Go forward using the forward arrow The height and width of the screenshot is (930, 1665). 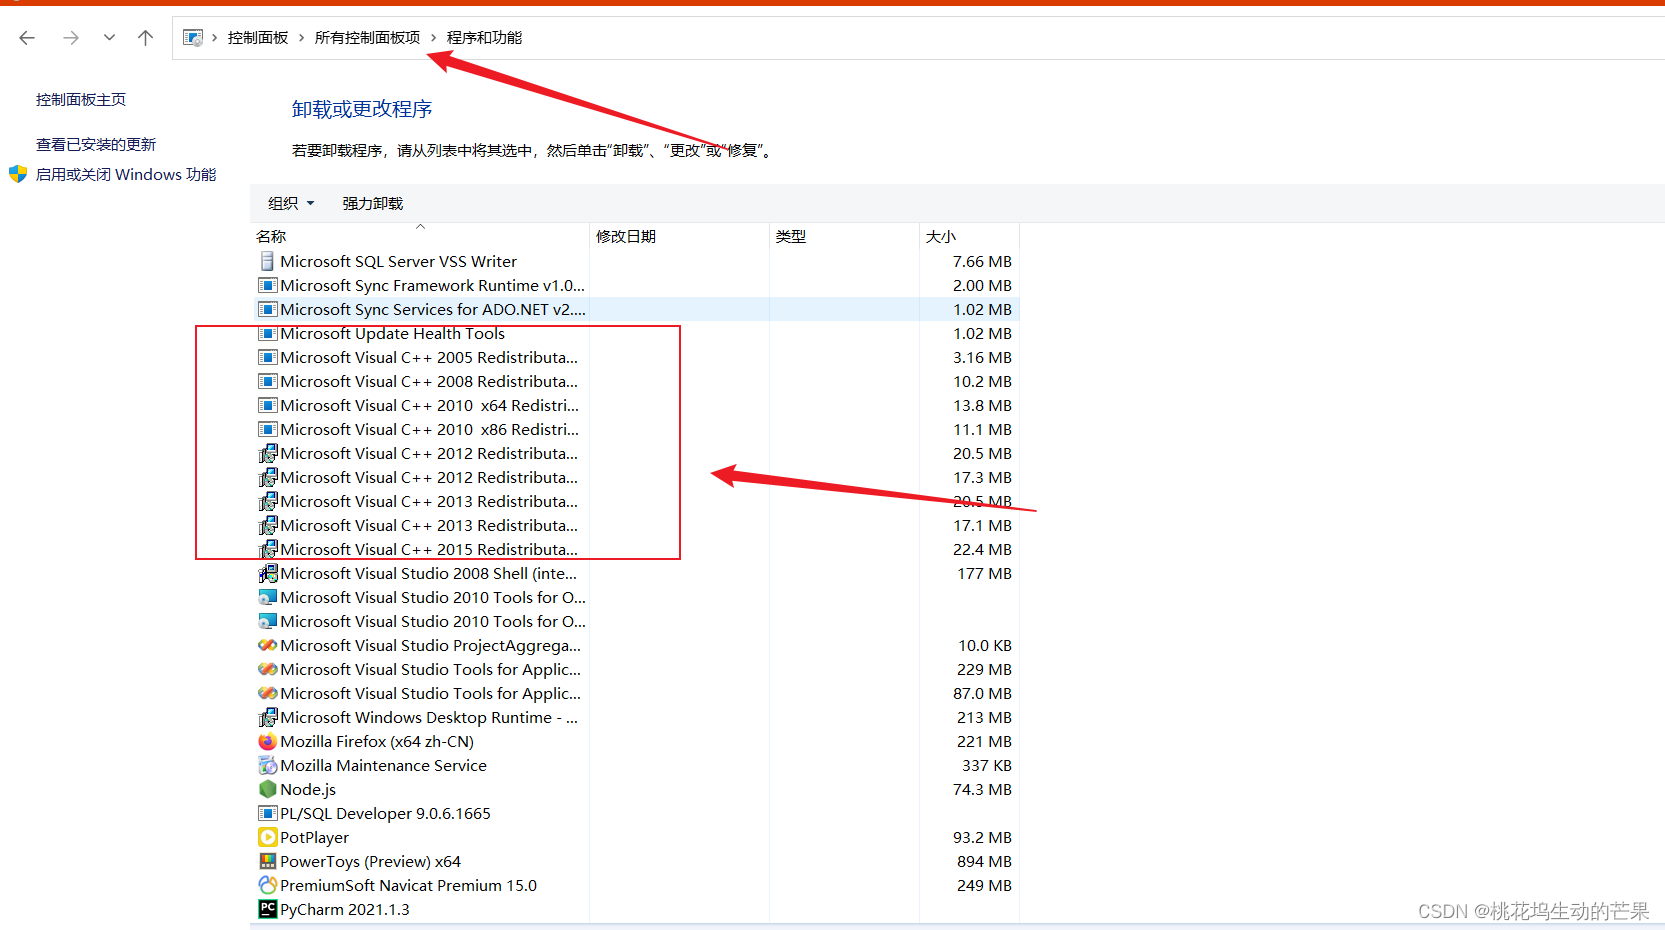click(71, 38)
